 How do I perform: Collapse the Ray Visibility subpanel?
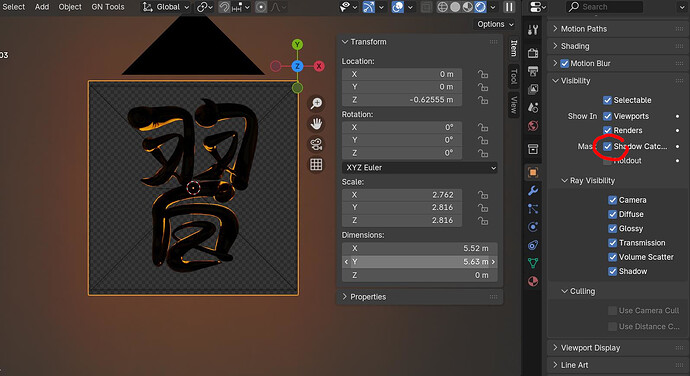point(592,181)
